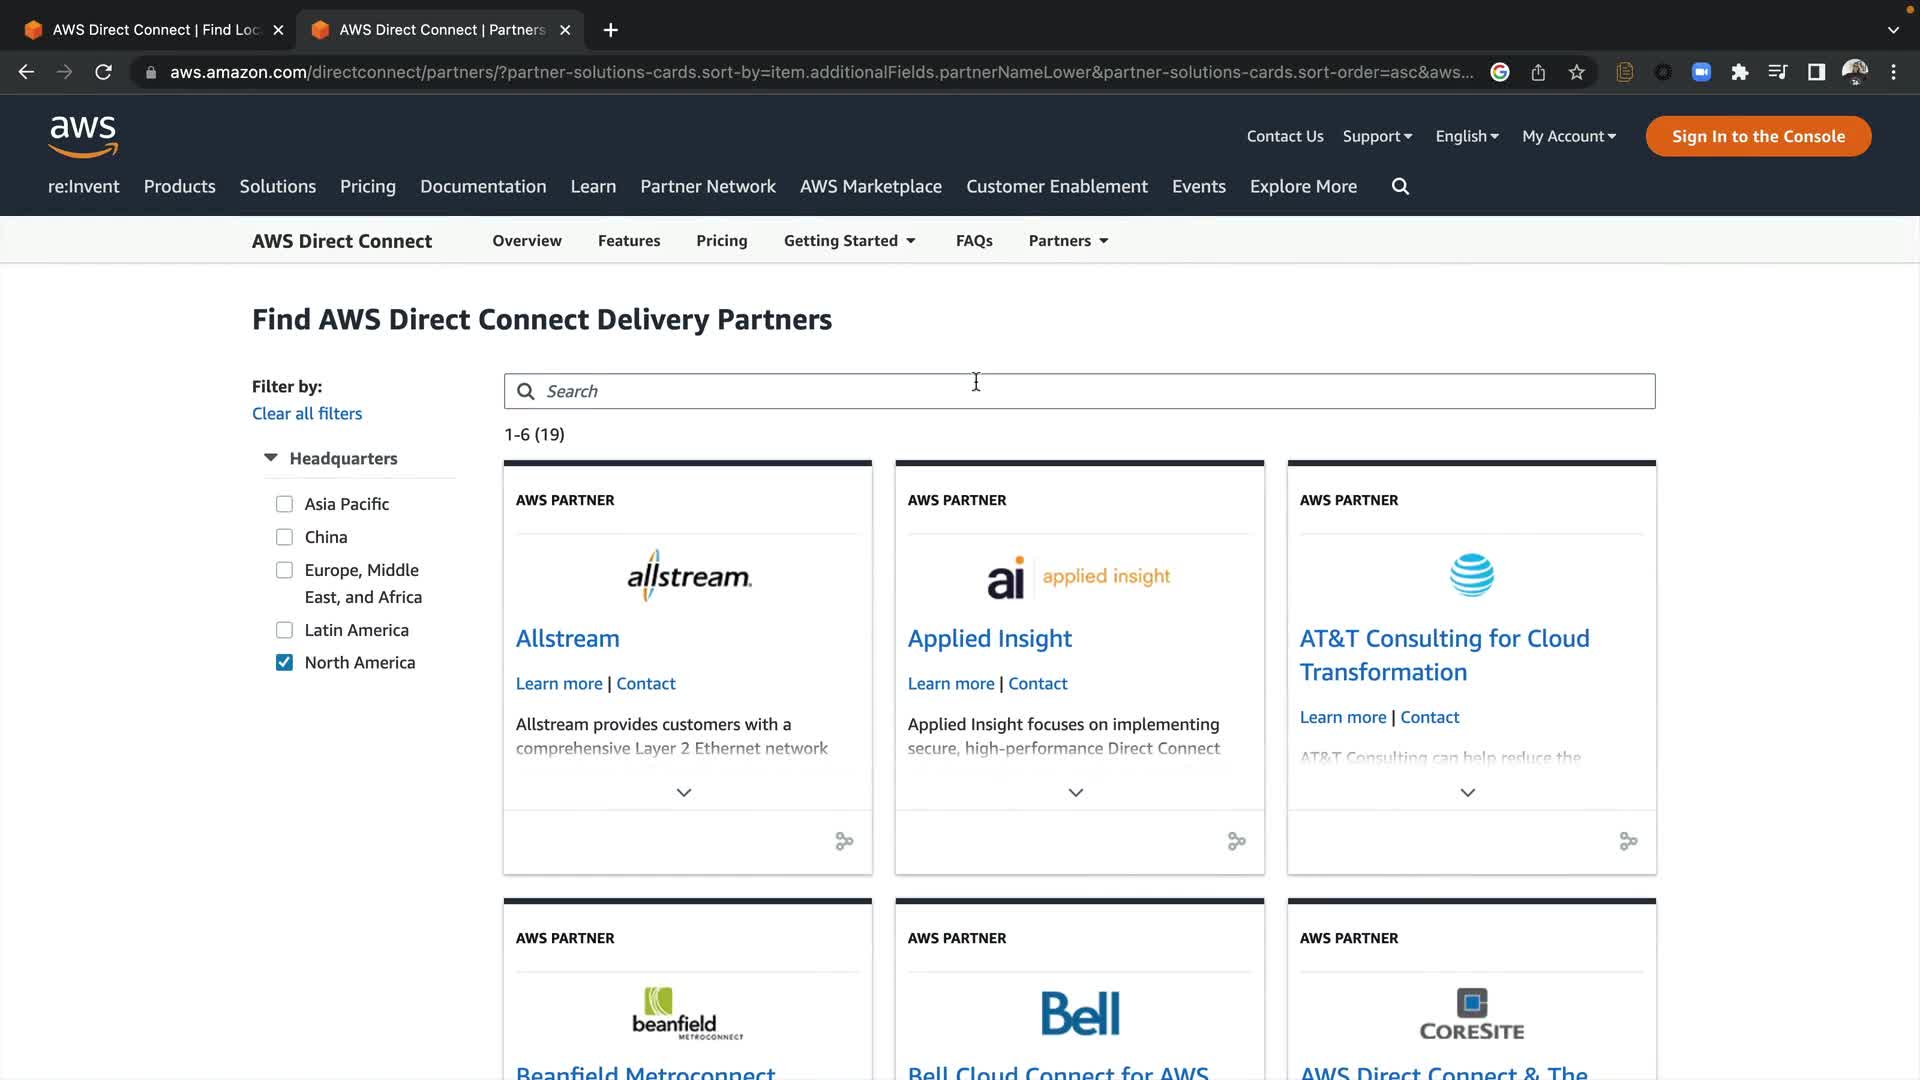This screenshot has height=1080, width=1920.
Task: Click the Clear all filters link
Action: (x=307, y=413)
